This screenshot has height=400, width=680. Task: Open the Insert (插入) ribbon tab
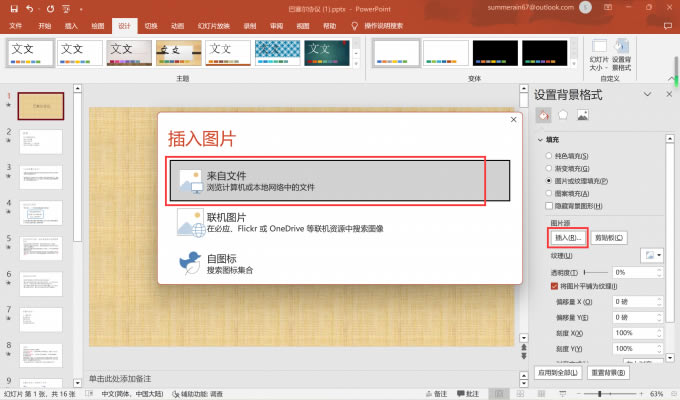coord(70,25)
